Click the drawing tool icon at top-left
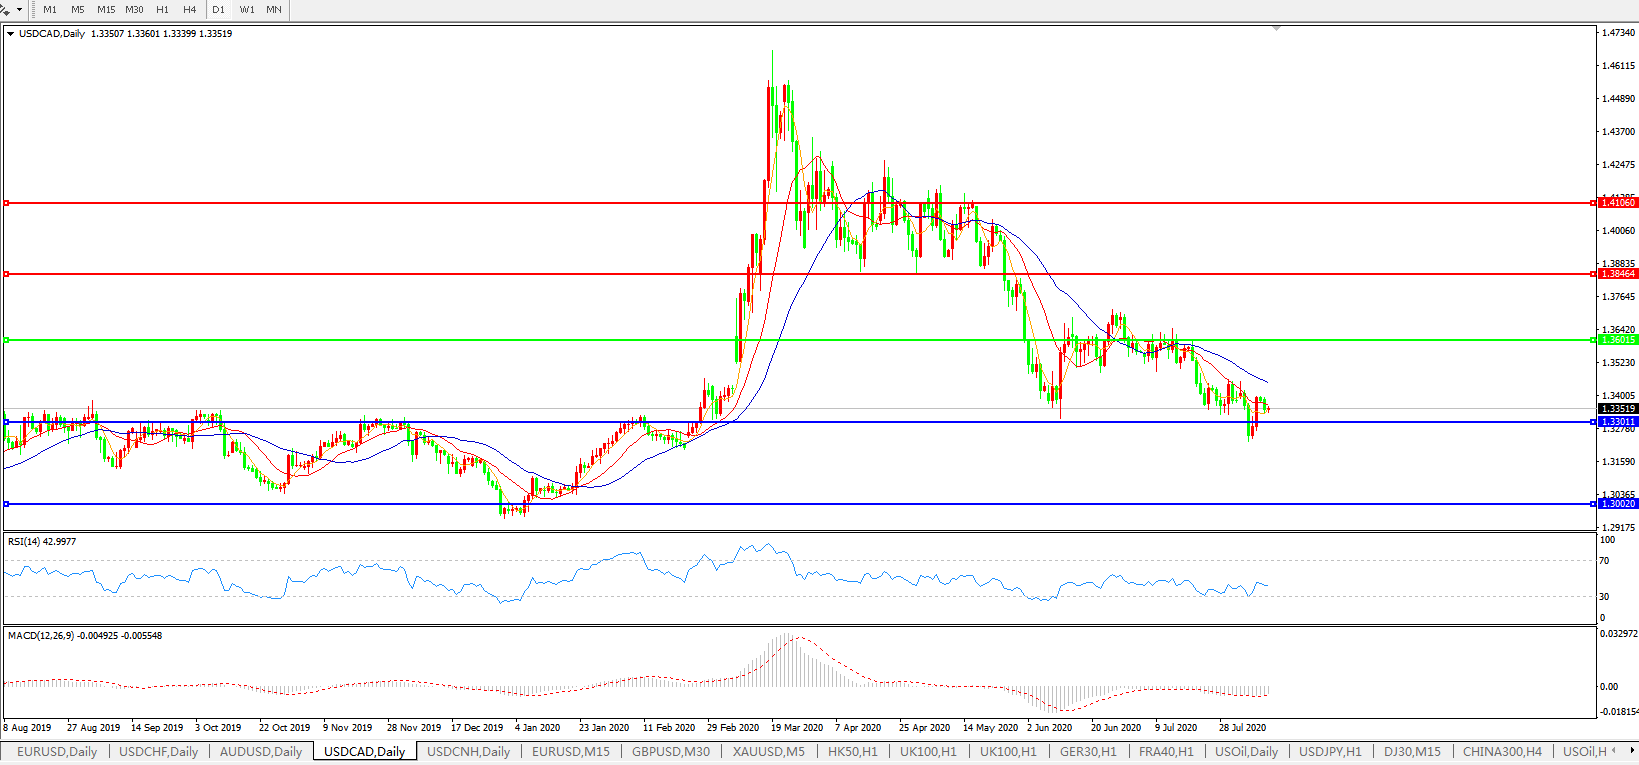Image resolution: width=1639 pixels, height=765 pixels. 6,9
